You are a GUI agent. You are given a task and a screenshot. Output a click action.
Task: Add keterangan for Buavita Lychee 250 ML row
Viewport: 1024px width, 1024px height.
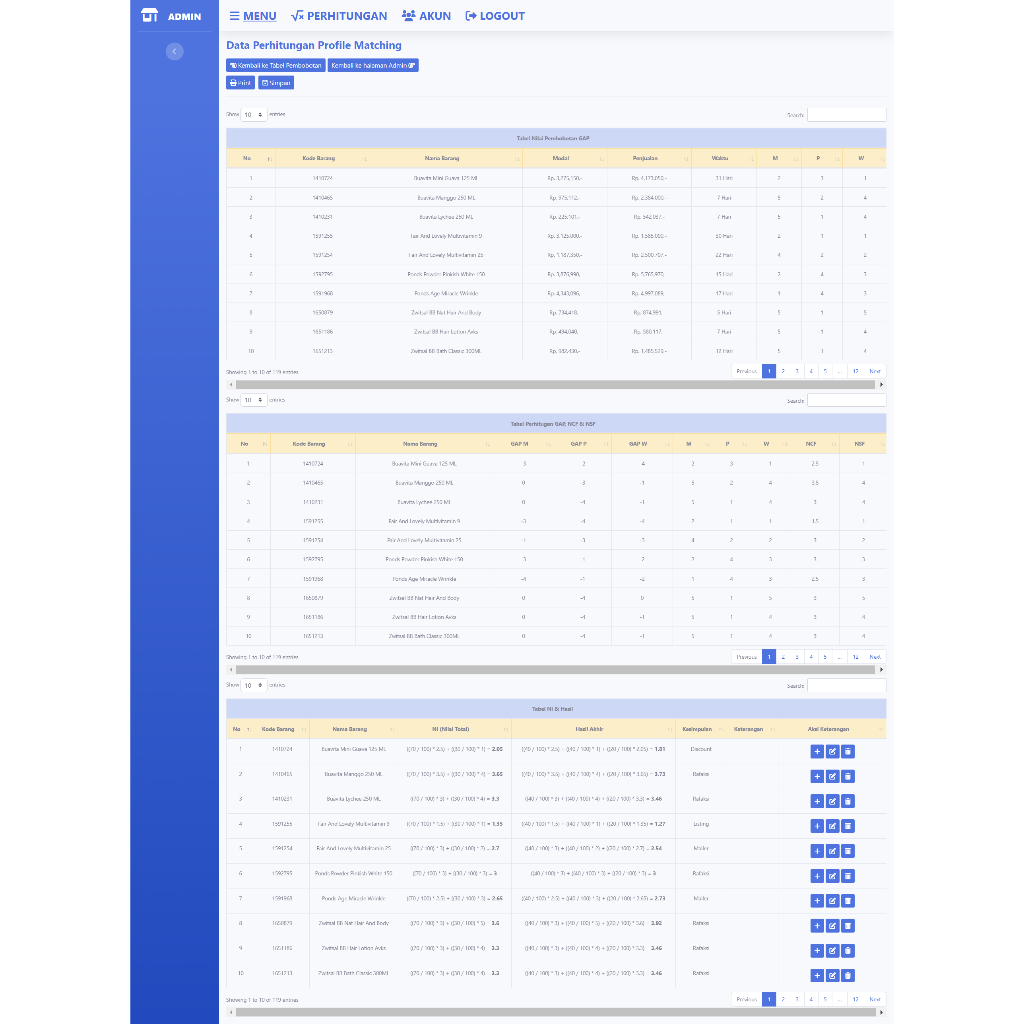(x=817, y=801)
